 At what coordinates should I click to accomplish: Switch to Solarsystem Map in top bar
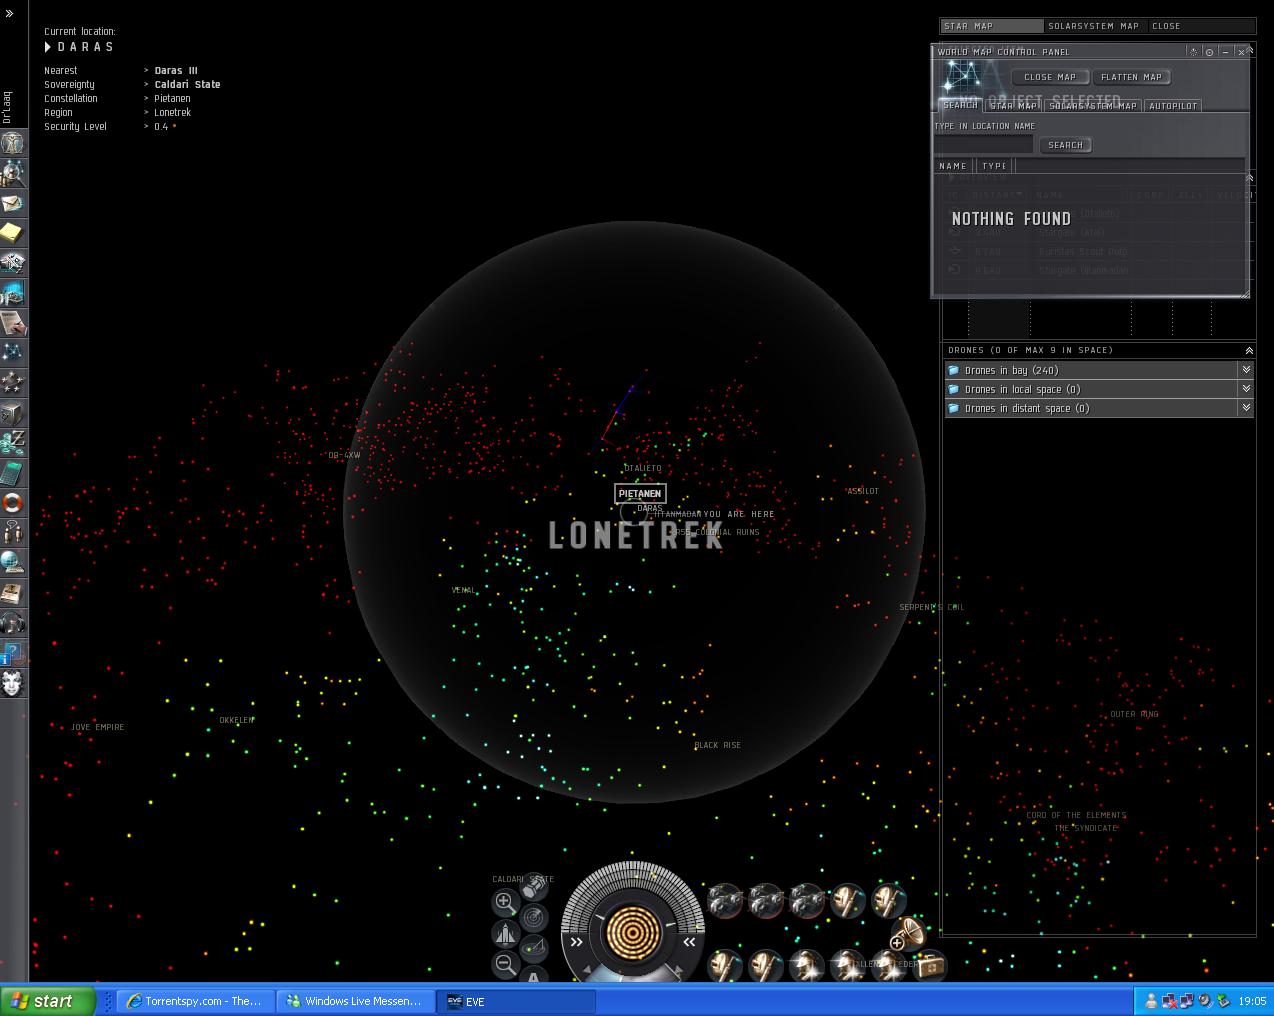(1094, 26)
